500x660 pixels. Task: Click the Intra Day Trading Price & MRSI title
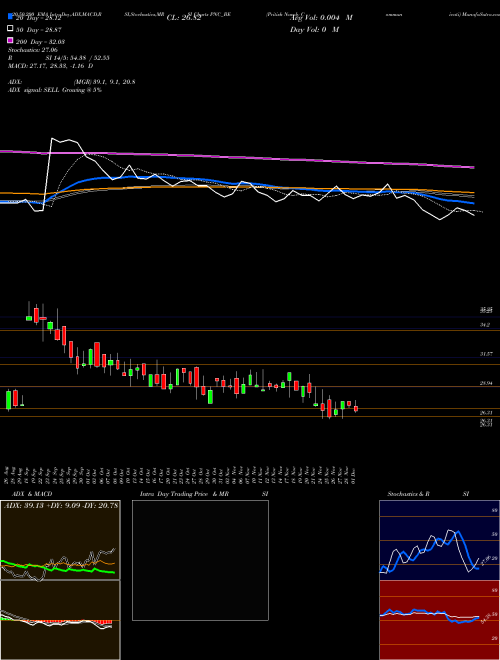[x=204, y=494]
